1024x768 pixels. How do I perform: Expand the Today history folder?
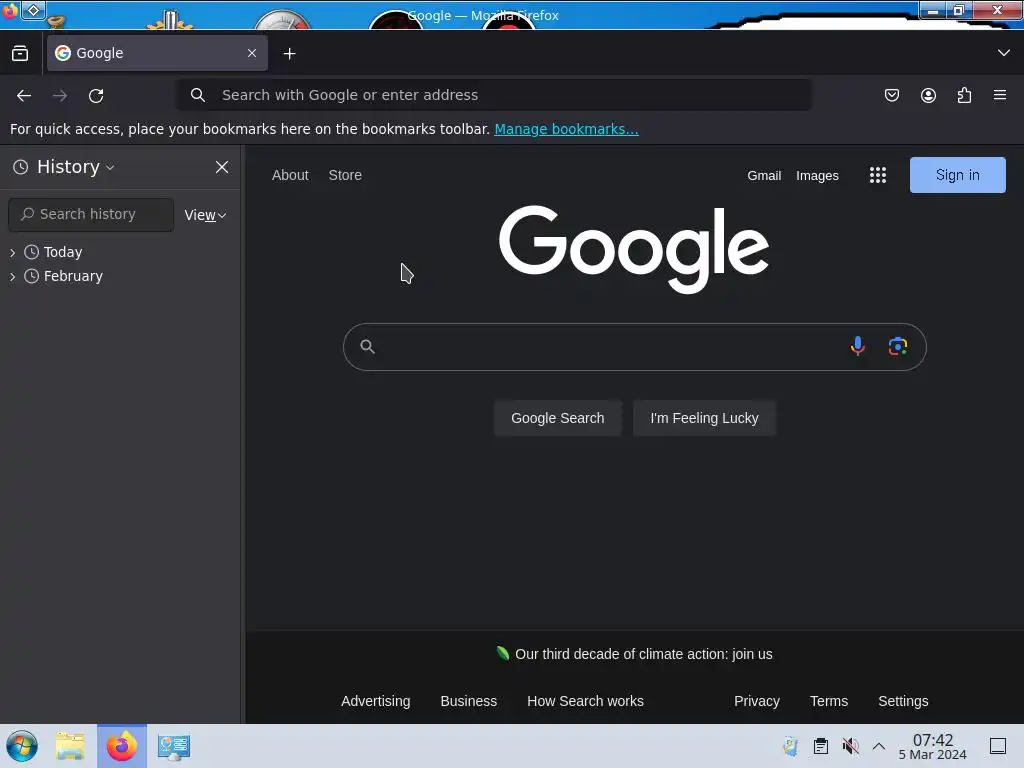pyautogui.click(x=12, y=252)
